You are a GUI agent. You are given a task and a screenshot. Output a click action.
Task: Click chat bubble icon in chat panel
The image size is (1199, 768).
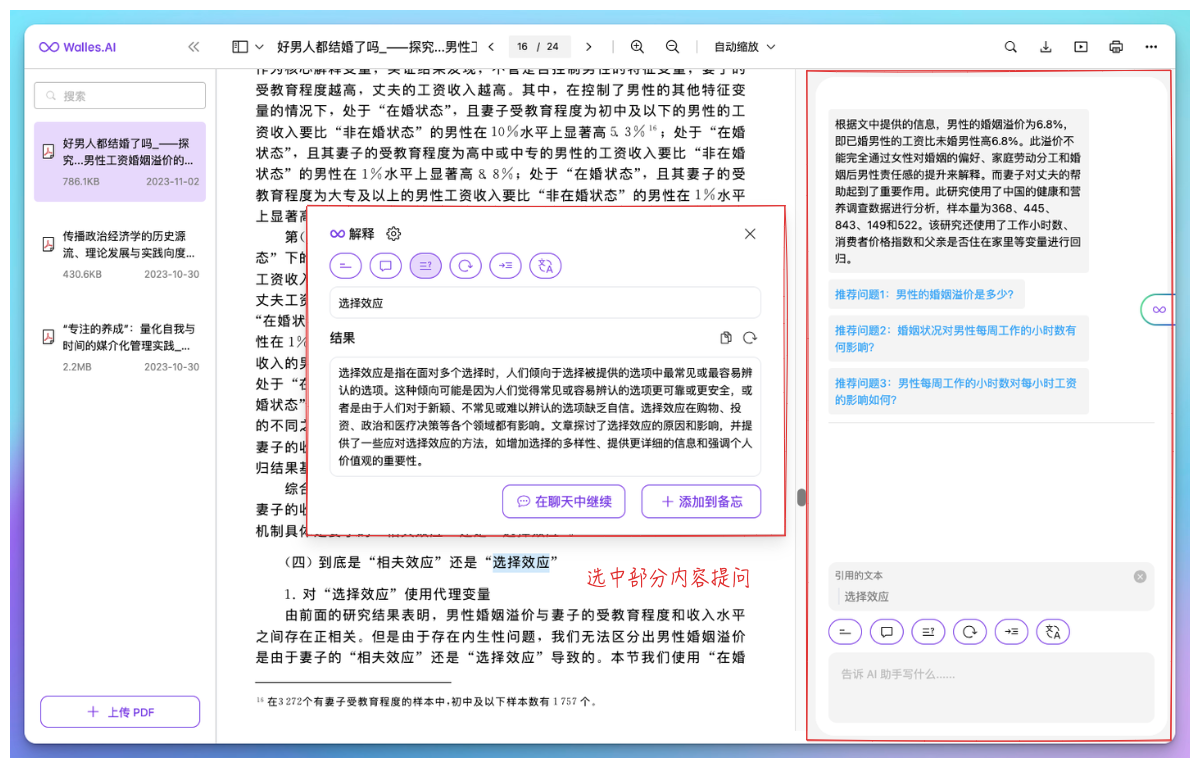pos(886,632)
